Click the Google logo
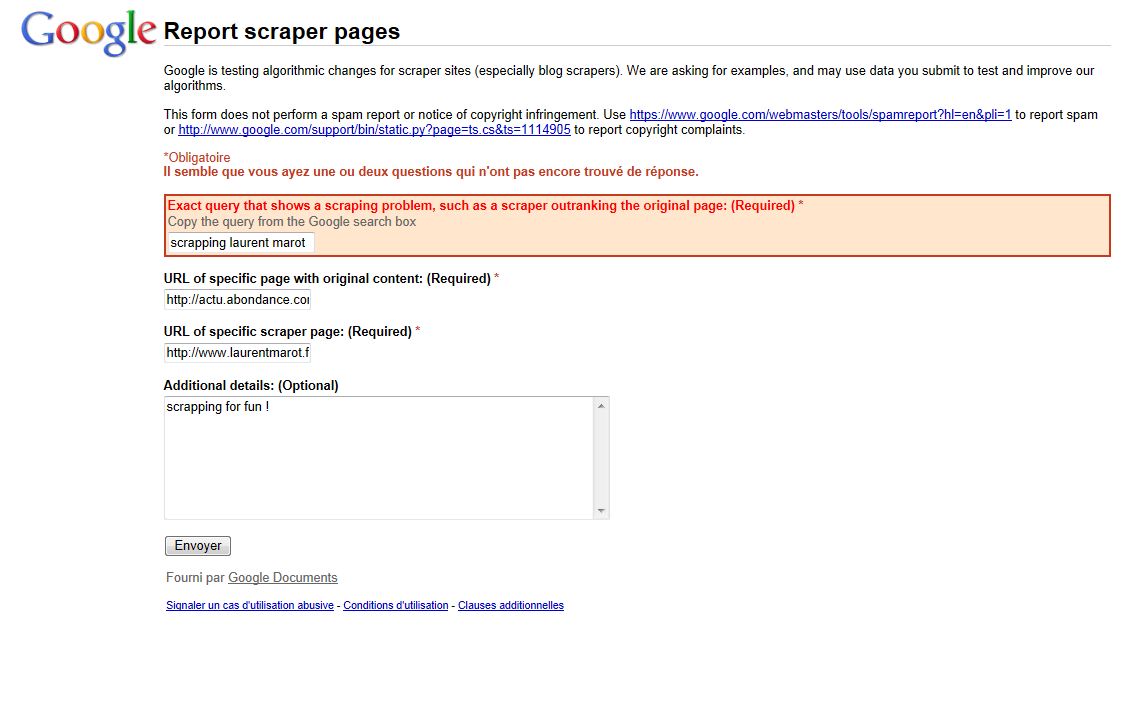This screenshot has height=711, width=1145. pyautogui.click(x=88, y=33)
